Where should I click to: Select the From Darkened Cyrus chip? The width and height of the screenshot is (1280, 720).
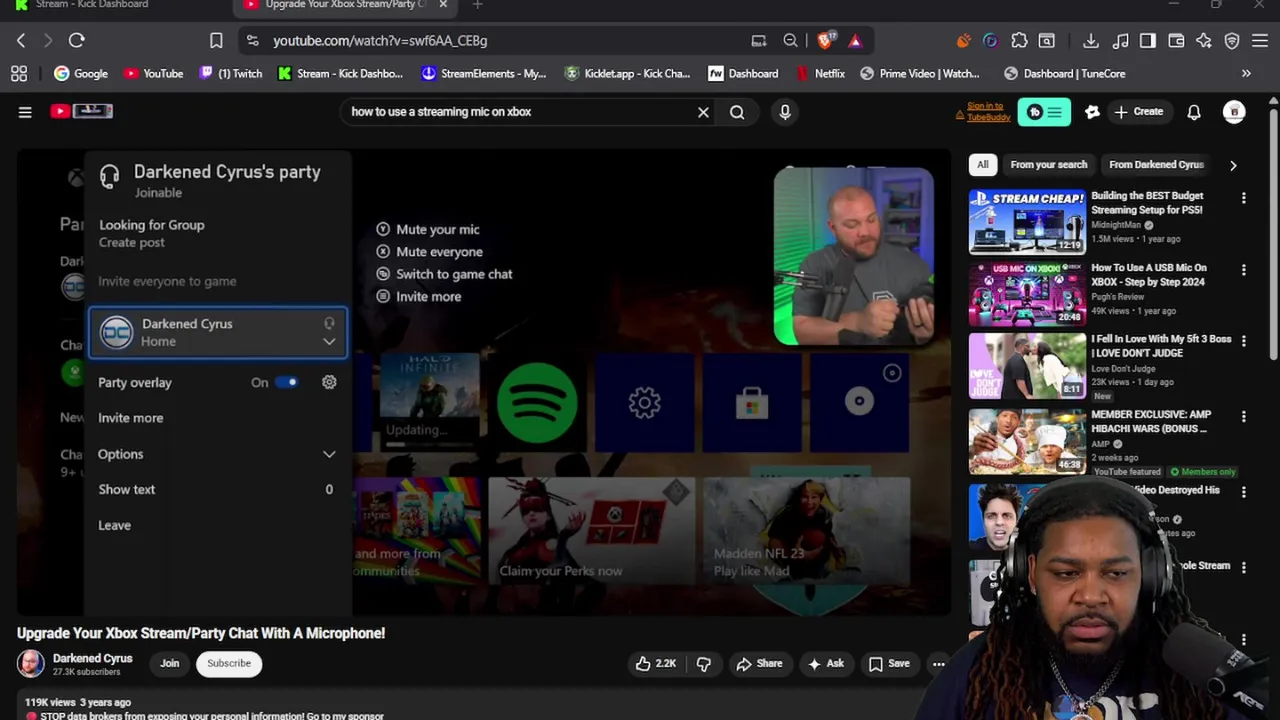click(x=1156, y=165)
